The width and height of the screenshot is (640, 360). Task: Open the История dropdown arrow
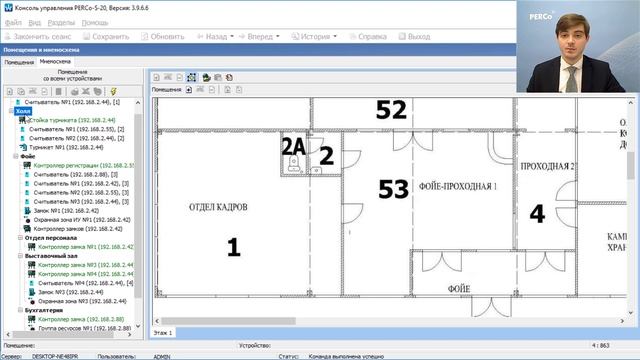coord(335,36)
